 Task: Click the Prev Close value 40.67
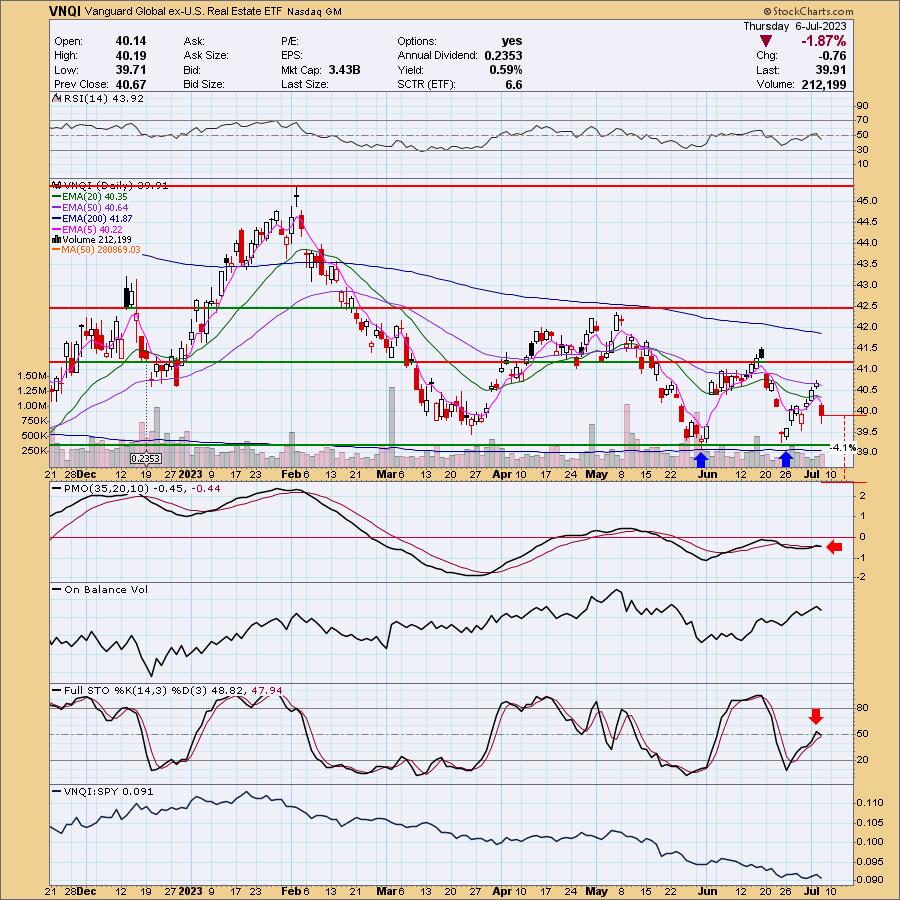pyautogui.click(x=131, y=84)
